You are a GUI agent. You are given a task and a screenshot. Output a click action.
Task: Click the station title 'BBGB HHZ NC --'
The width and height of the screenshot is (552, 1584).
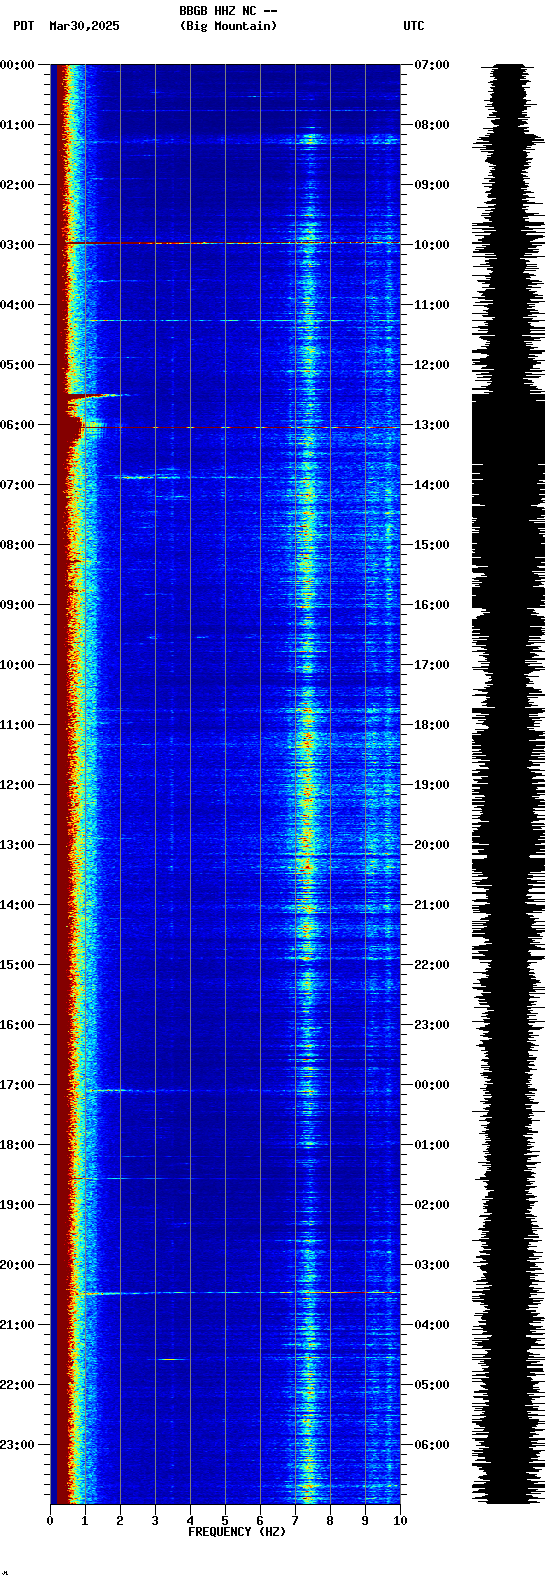tap(228, 11)
